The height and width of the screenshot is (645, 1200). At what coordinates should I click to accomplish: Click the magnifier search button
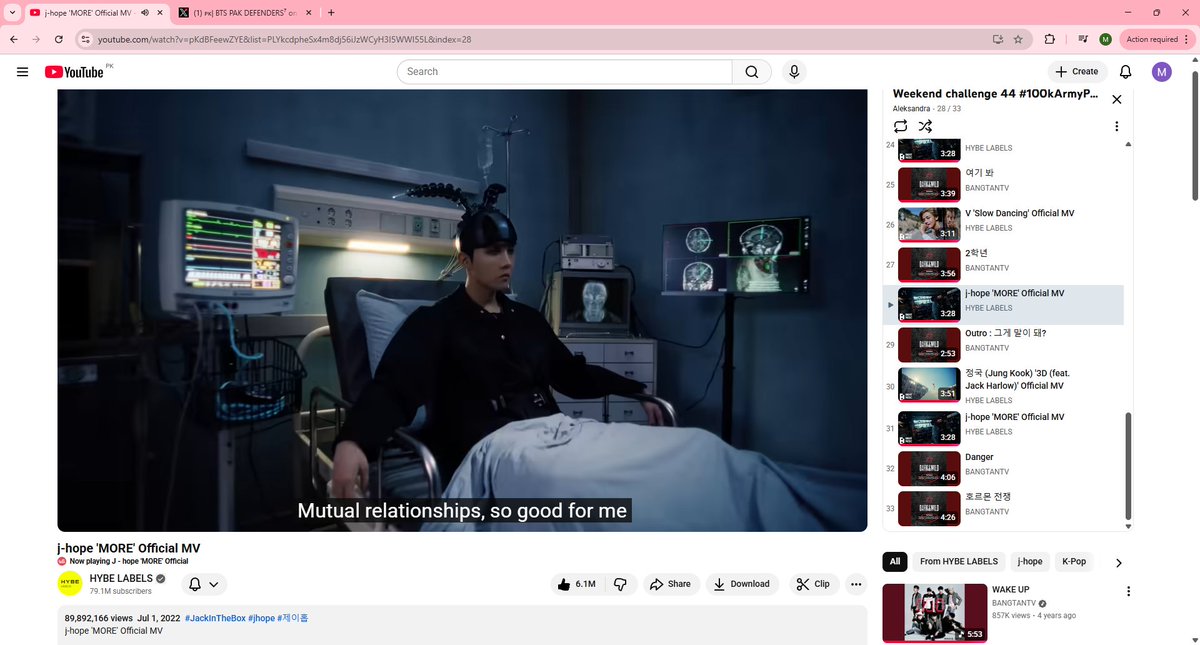coord(752,72)
